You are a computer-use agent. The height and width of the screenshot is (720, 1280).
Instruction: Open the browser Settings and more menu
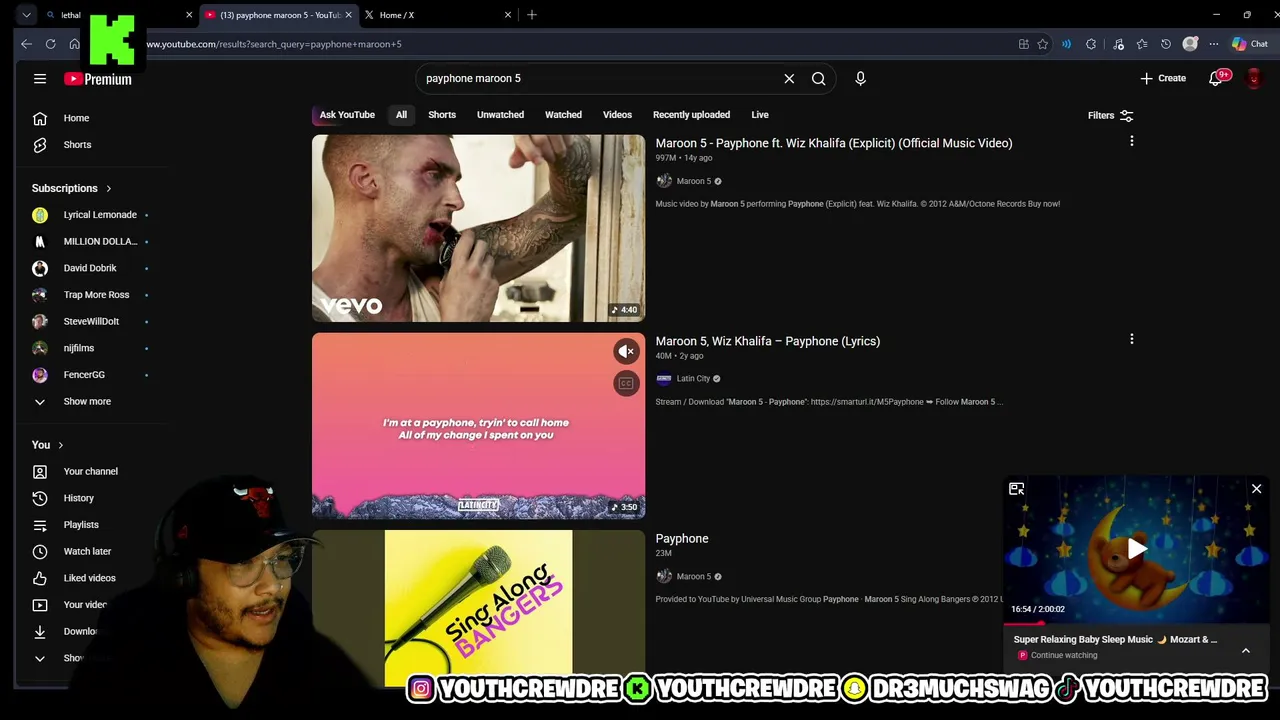click(1214, 44)
